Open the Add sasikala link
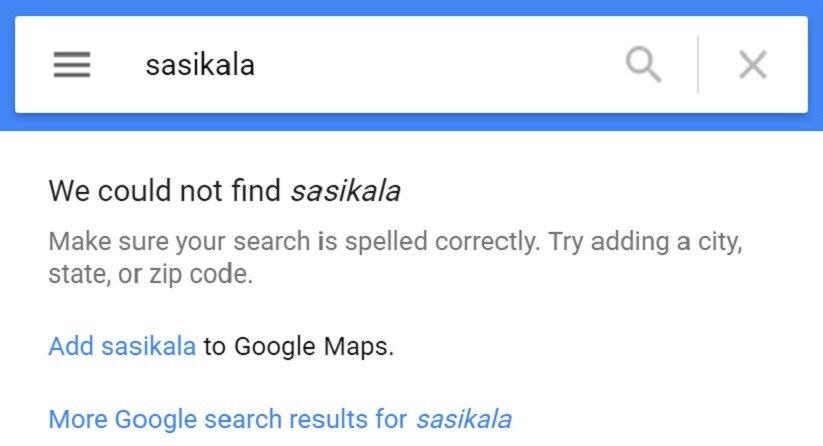This screenshot has height=446, width=823. point(122,346)
